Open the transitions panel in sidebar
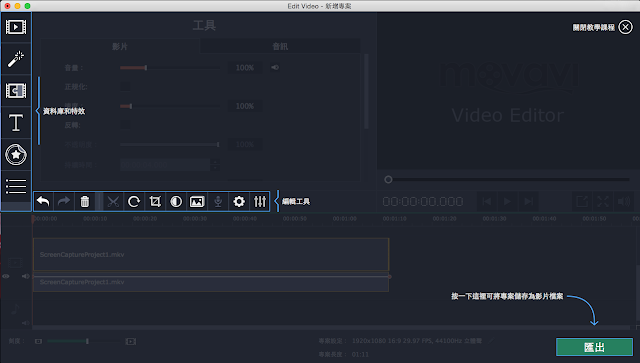The height and width of the screenshot is (363, 640). pos(16,91)
